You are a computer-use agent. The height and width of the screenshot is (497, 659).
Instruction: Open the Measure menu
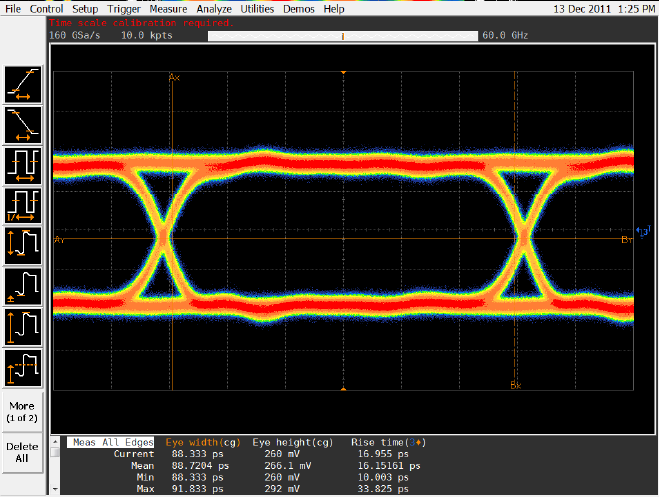(169, 8)
